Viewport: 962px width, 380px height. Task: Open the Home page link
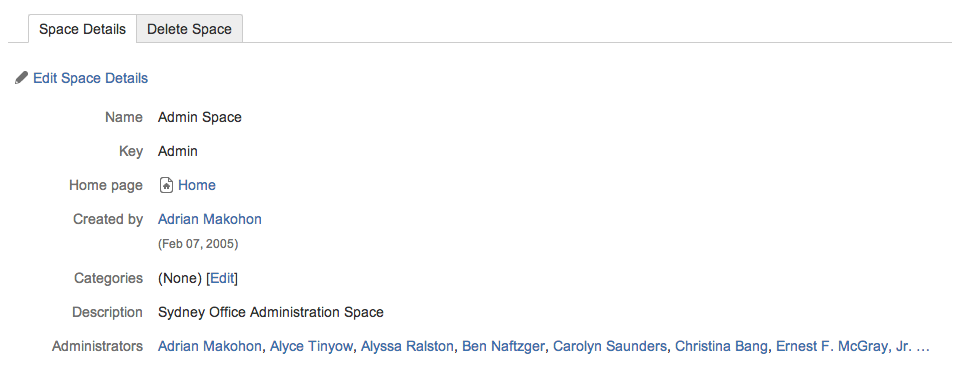196,185
